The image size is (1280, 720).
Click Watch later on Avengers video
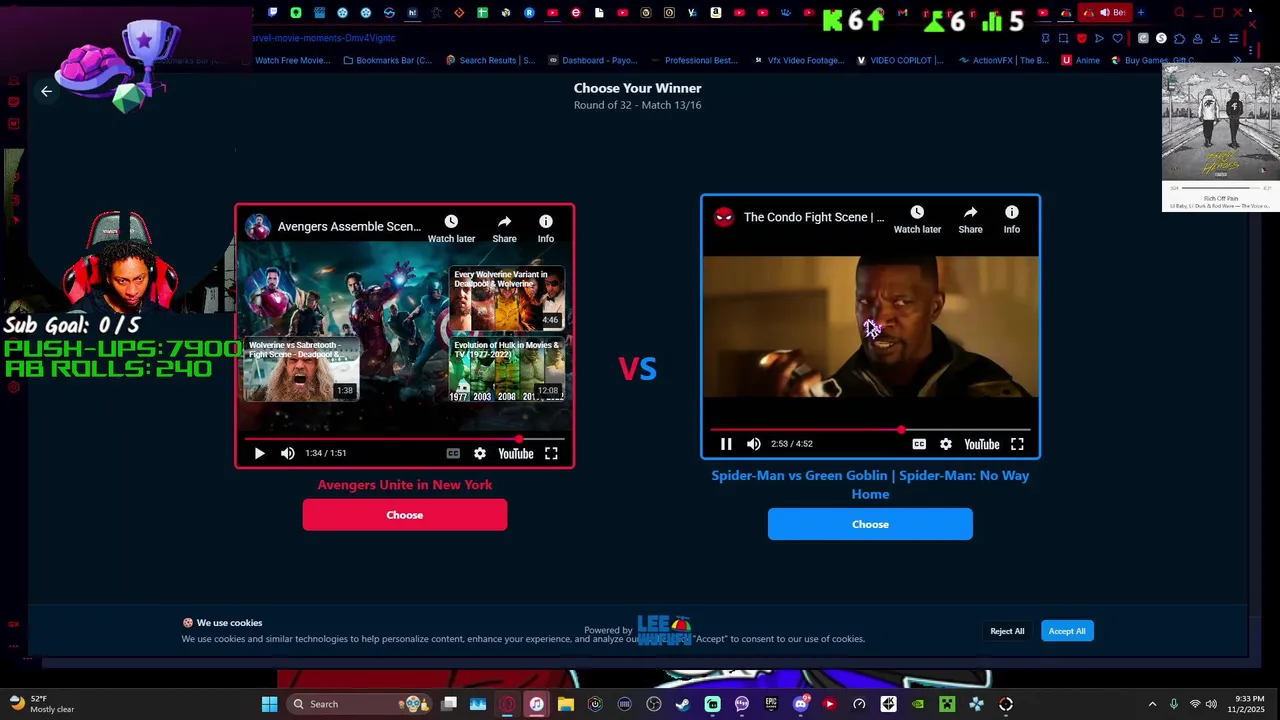pyautogui.click(x=451, y=228)
